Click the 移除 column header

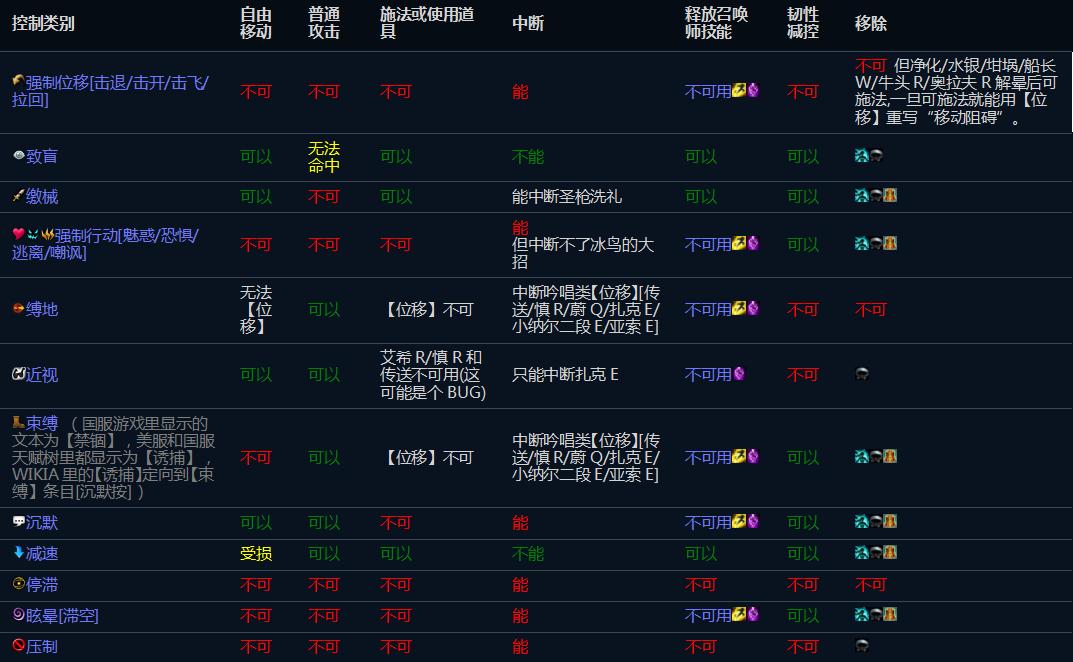coord(870,23)
